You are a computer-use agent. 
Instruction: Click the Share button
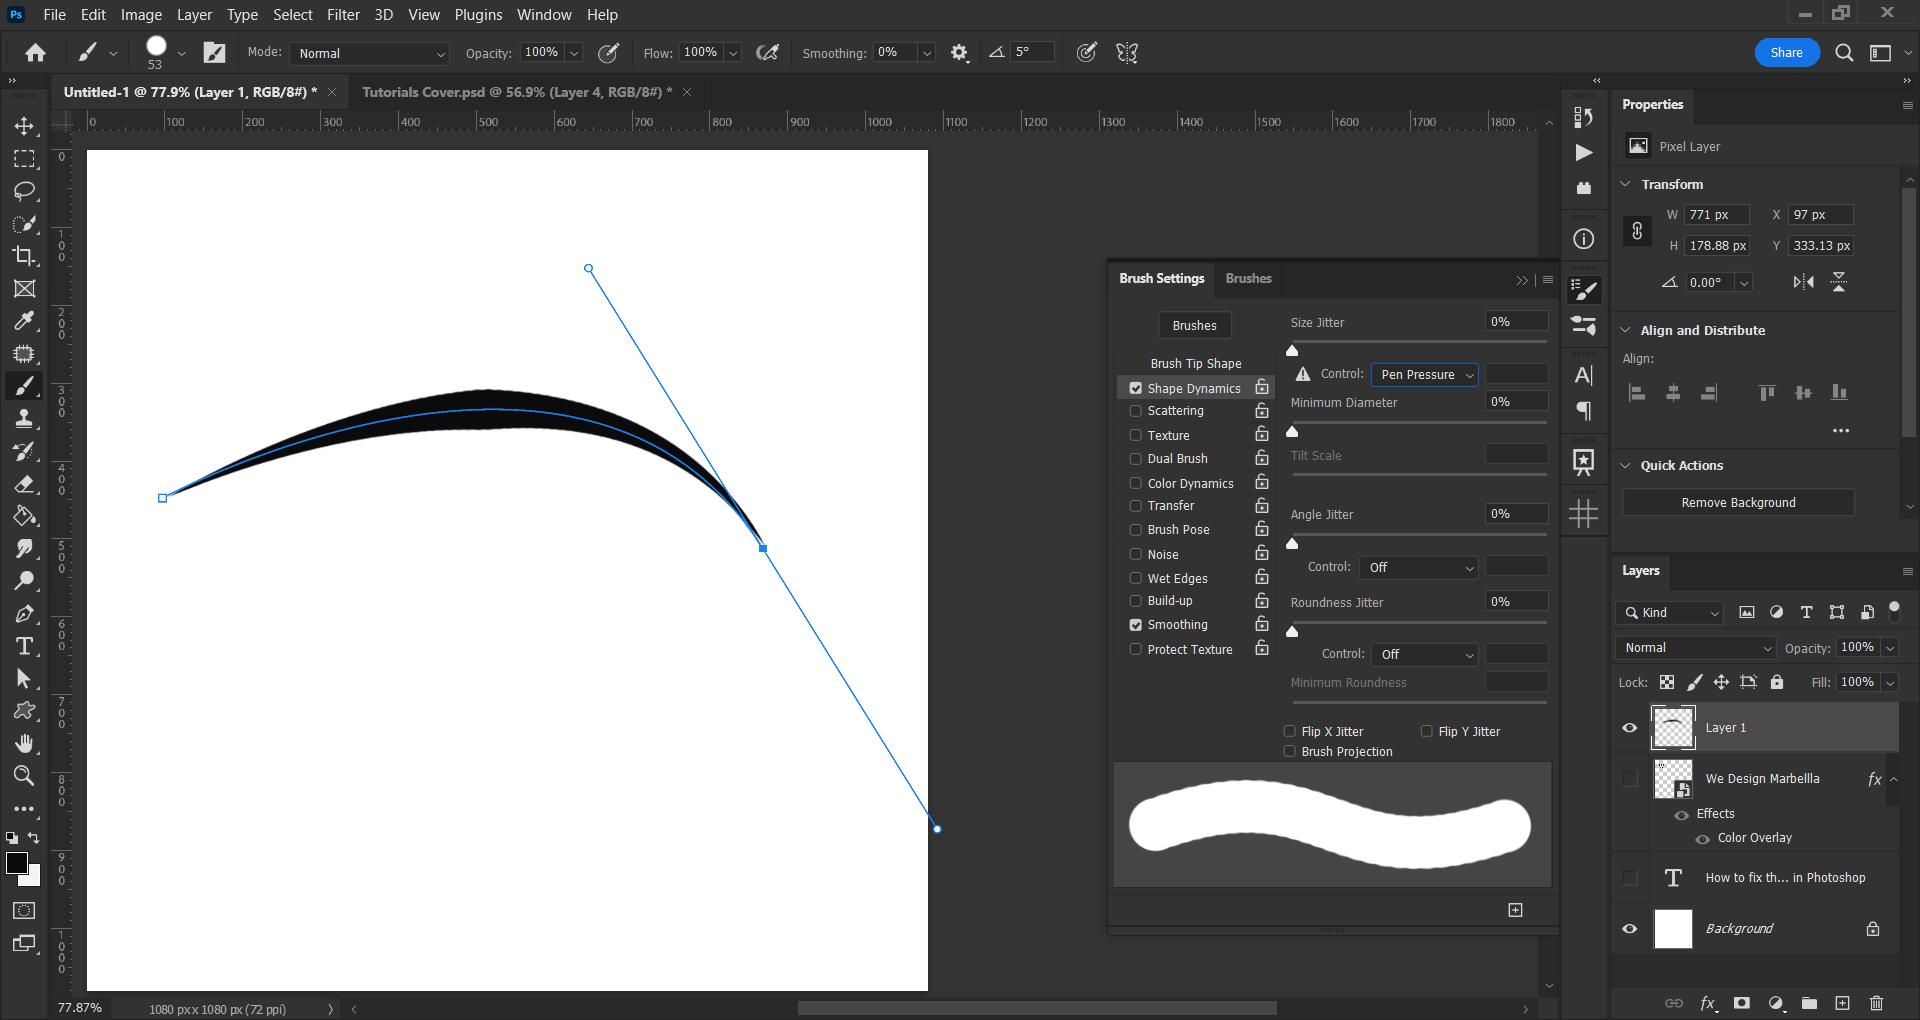(1786, 53)
